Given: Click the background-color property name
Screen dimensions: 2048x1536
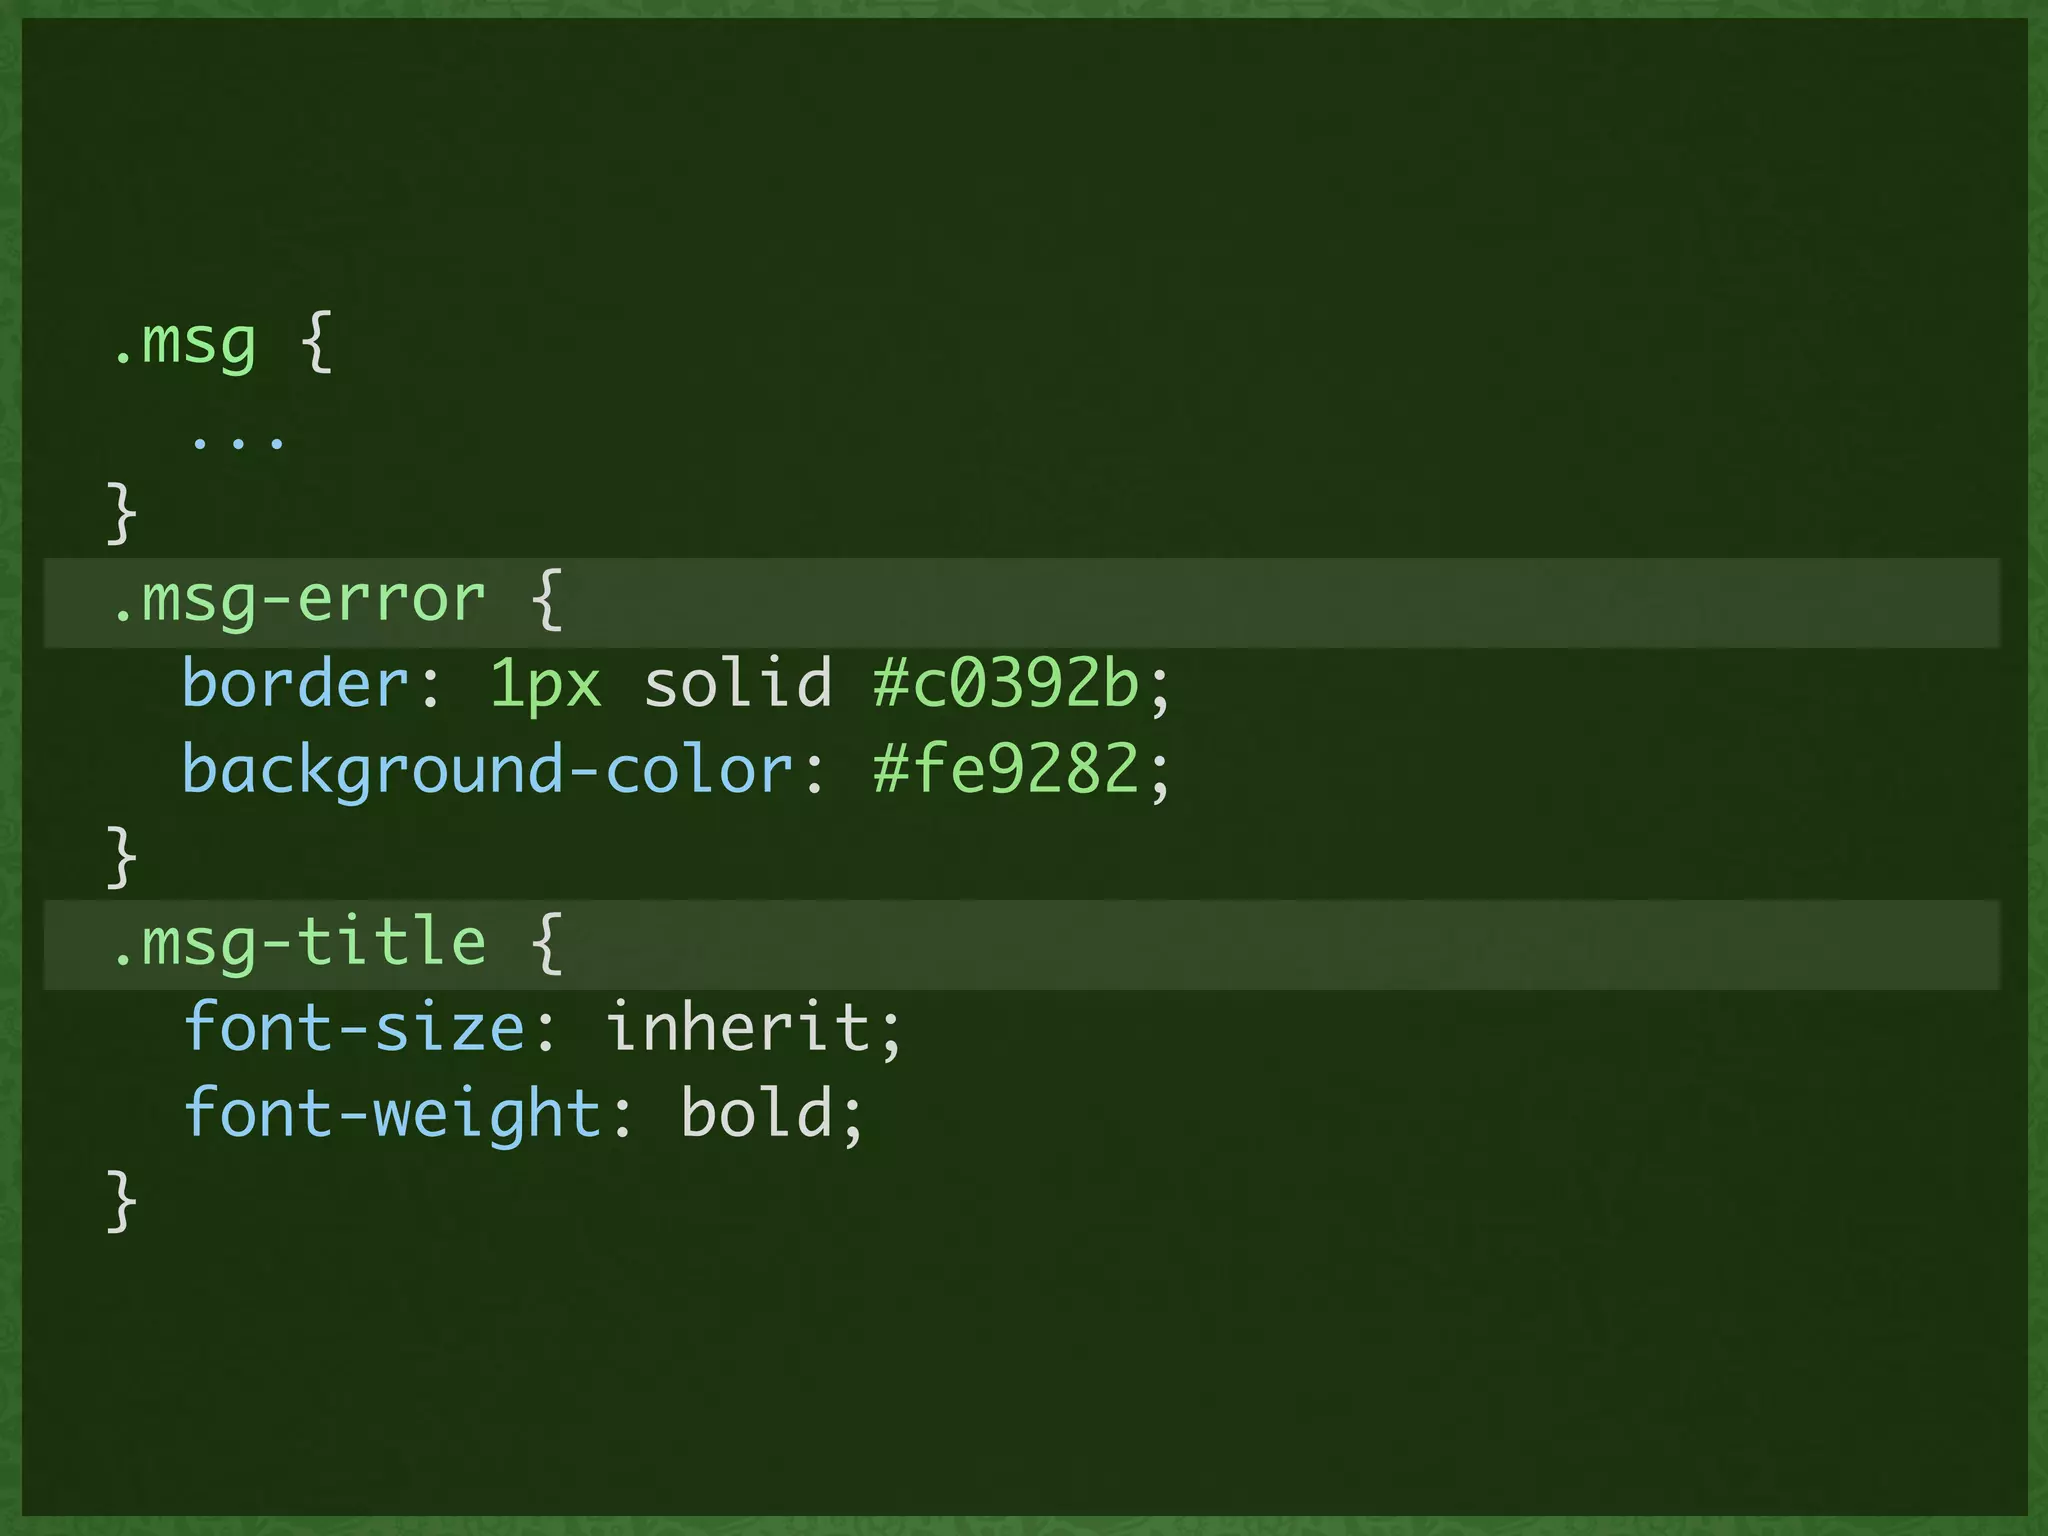Looking at the screenshot, I should [x=488, y=770].
